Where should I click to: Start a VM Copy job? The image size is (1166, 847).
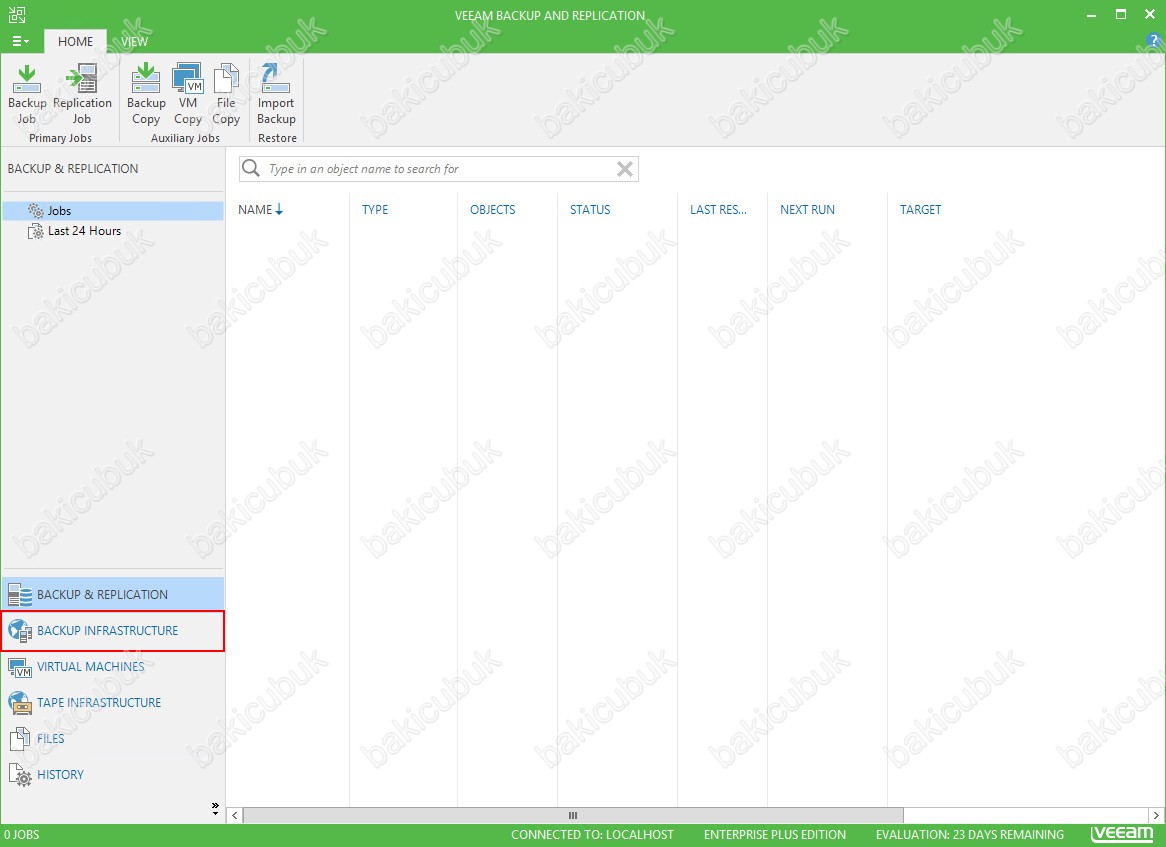[187, 94]
